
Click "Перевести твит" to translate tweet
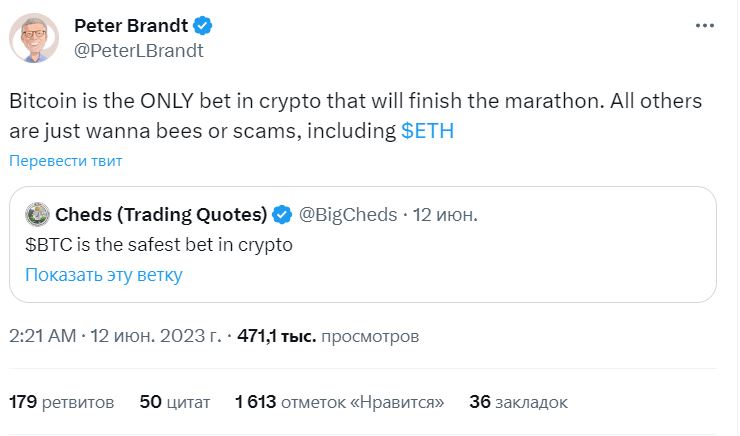click(65, 160)
